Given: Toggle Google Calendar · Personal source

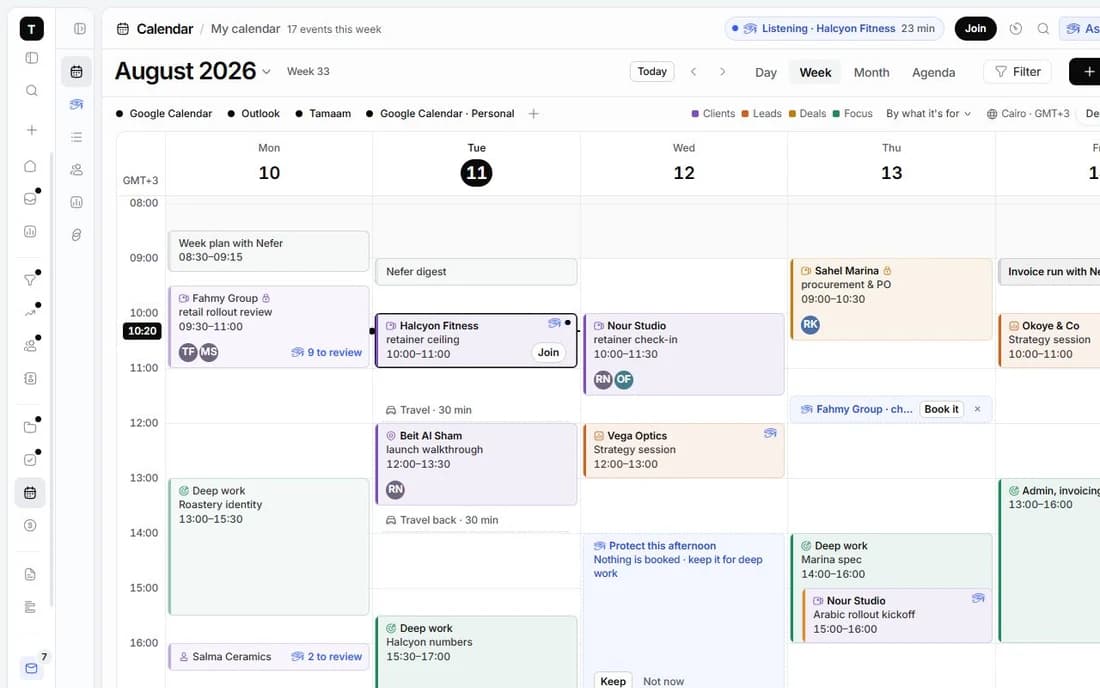Looking at the screenshot, I should click(440, 114).
